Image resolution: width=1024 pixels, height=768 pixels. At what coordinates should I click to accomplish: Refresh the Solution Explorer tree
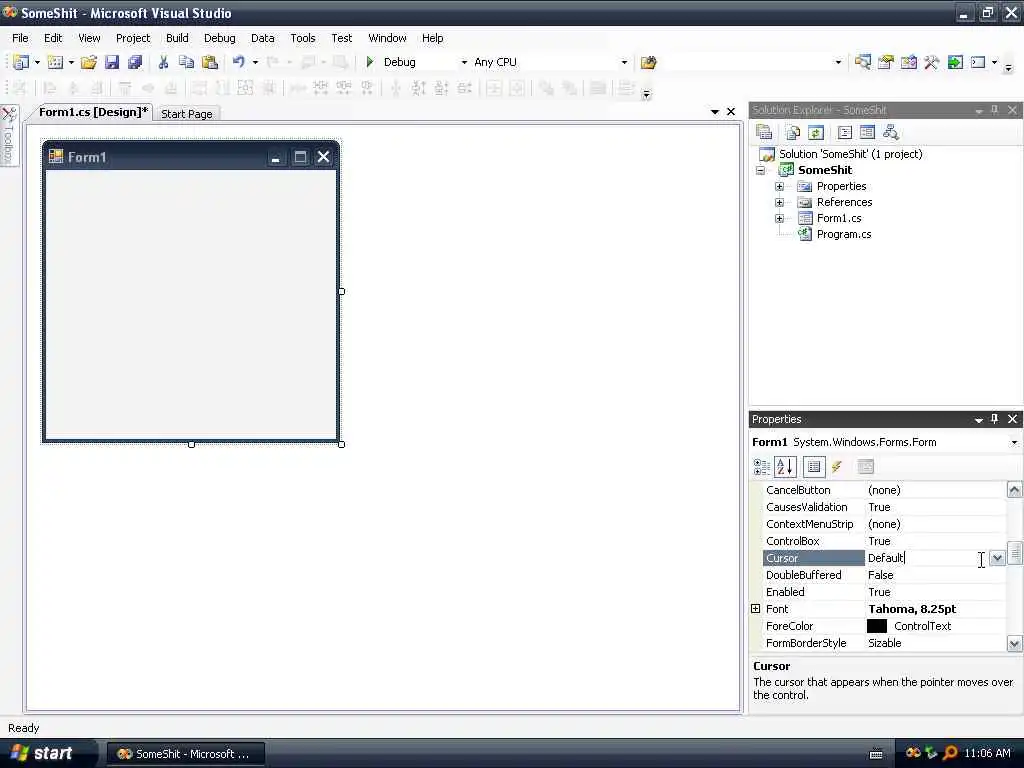(x=816, y=133)
